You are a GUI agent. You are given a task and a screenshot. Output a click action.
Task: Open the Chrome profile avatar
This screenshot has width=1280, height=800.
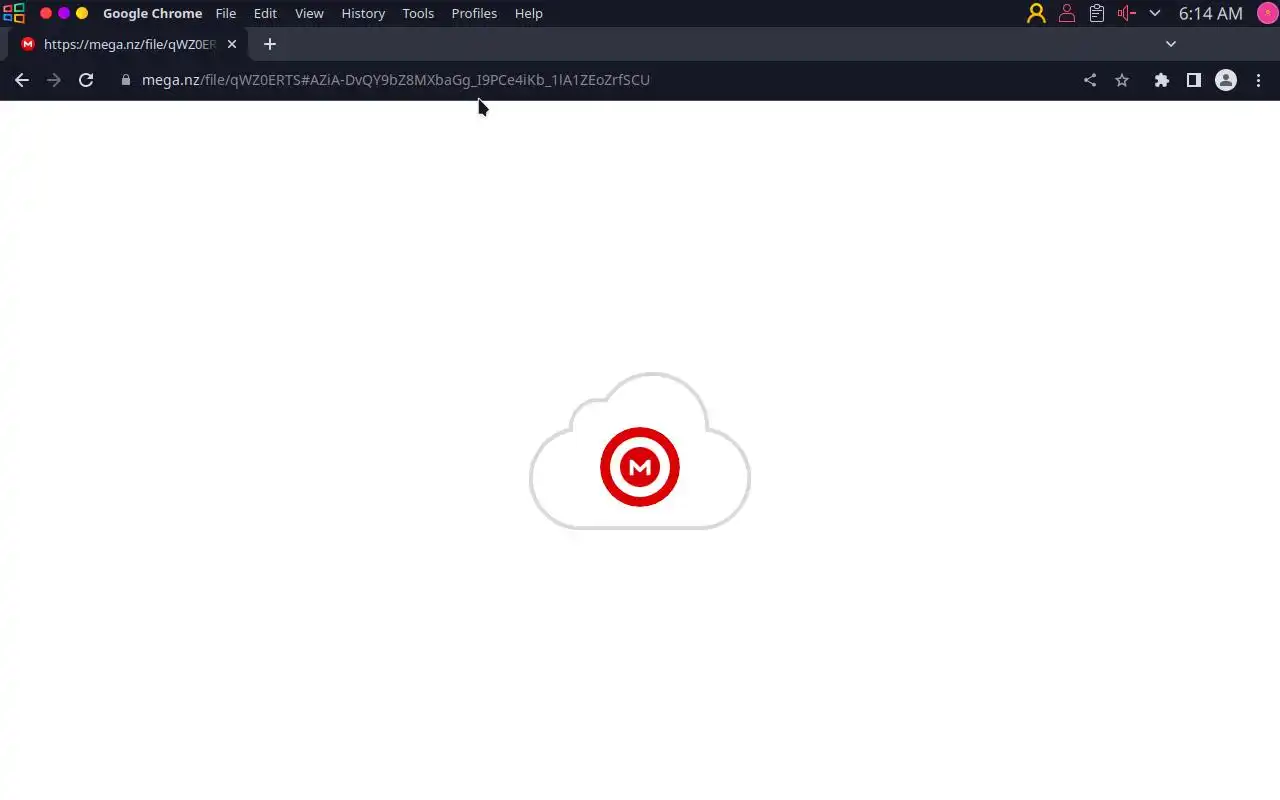[x=1226, y=80]
